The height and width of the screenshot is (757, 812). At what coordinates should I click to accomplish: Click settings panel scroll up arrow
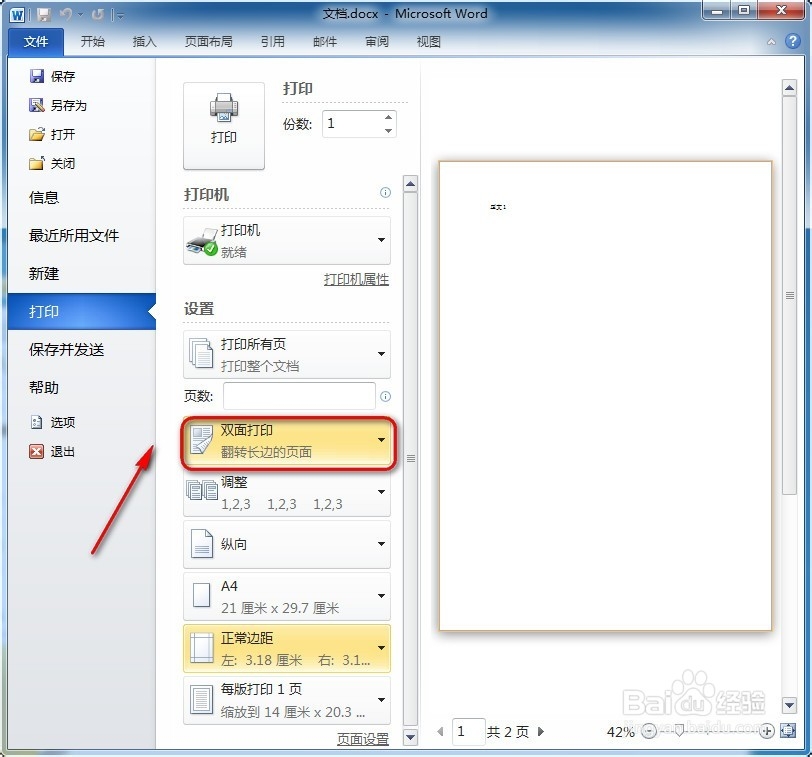411,184
